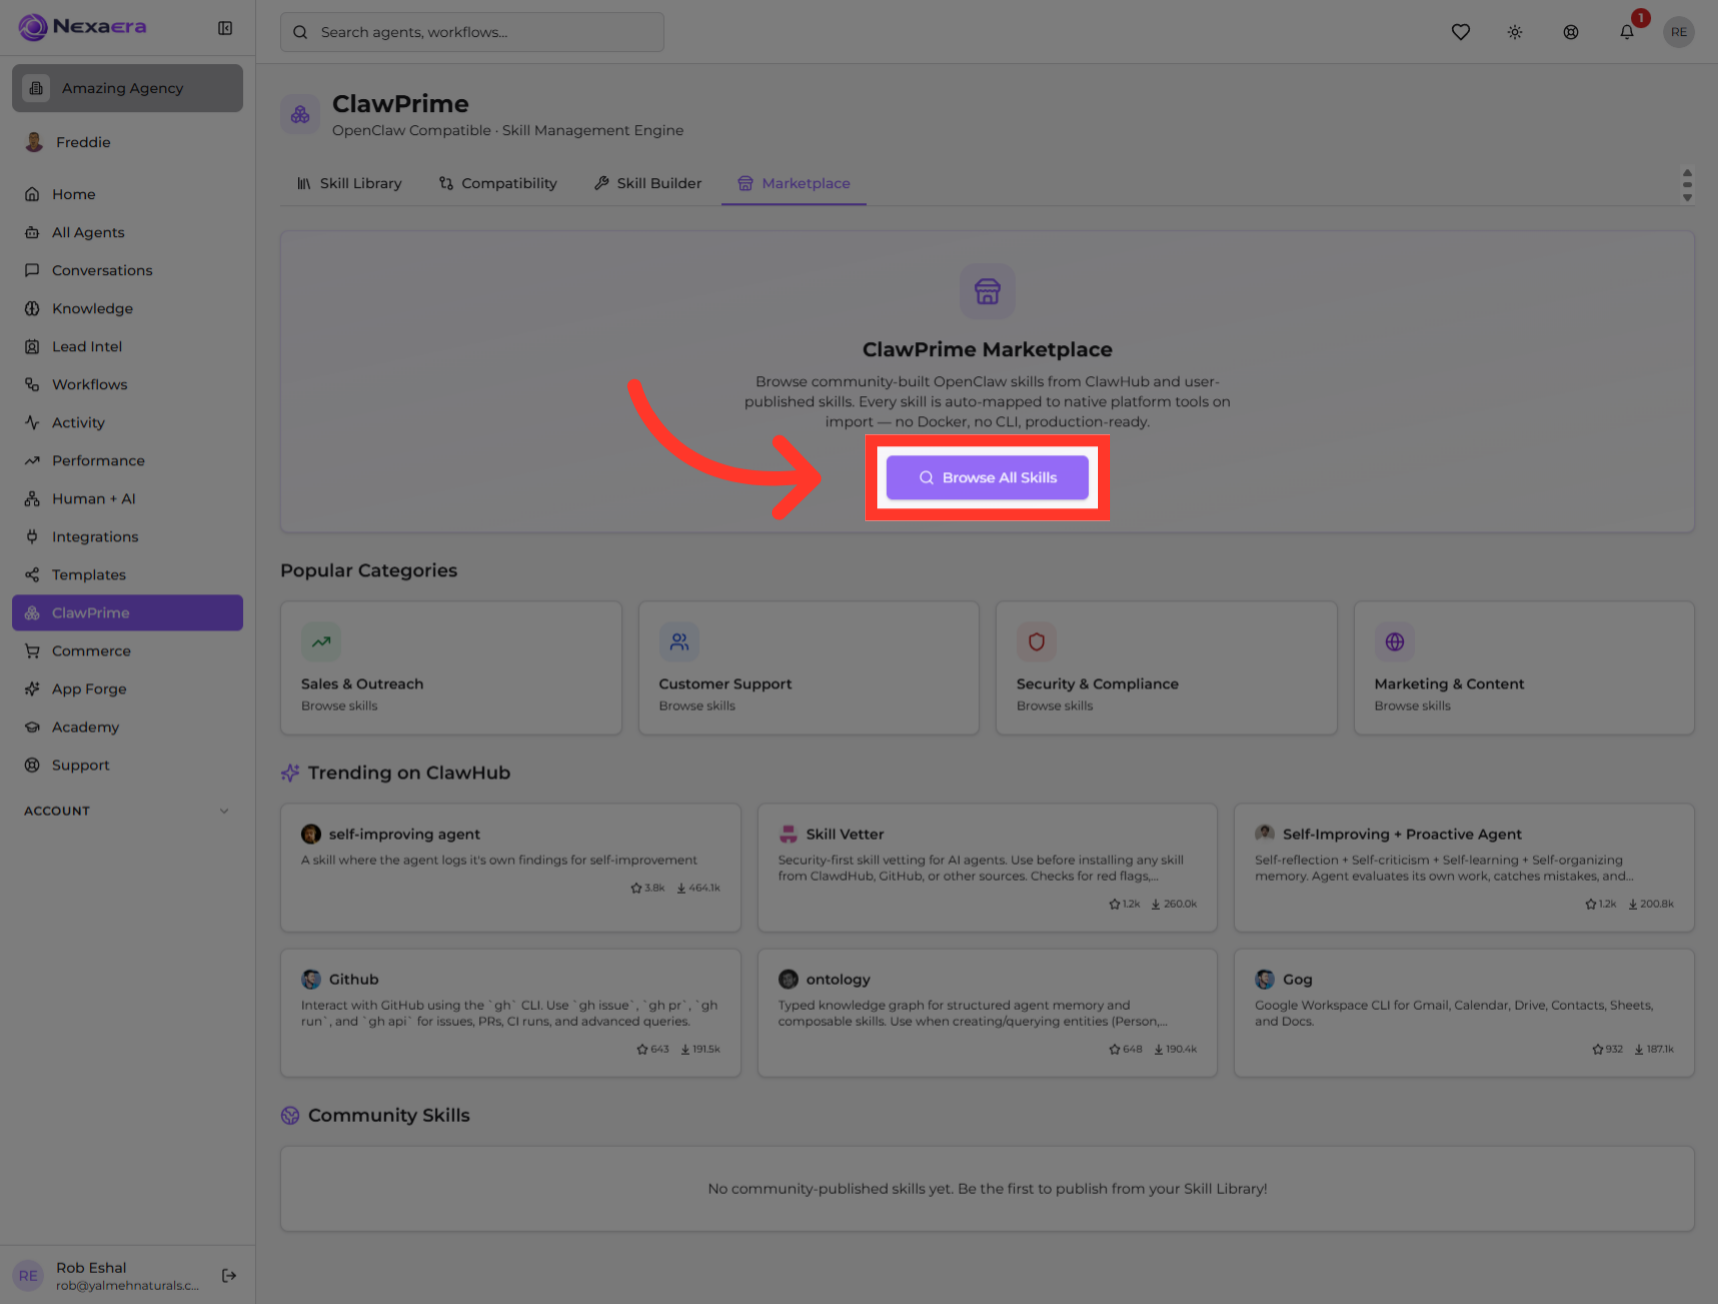Open Performance in sidebar
The width and height of the screenshot is (1718, 1304).
coord(127,460)
